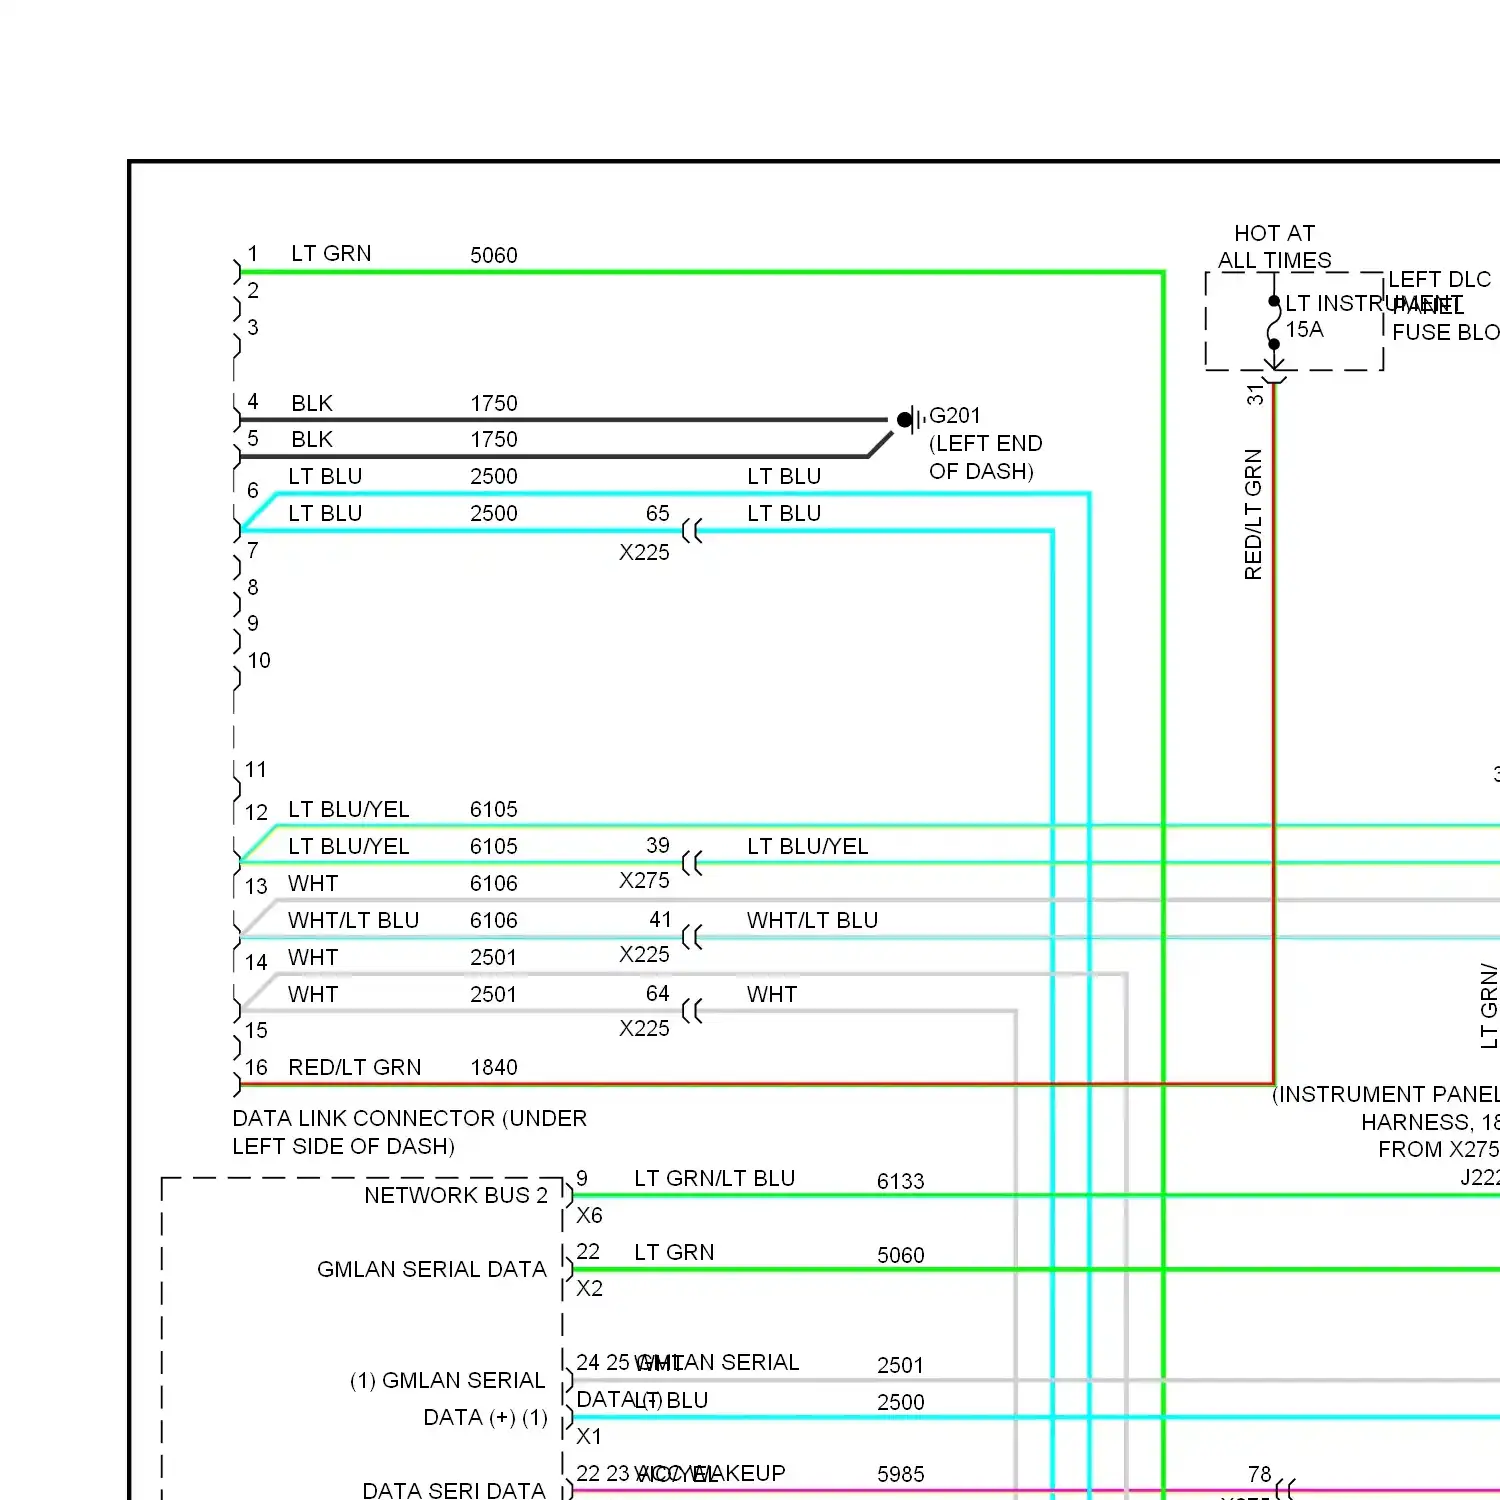This screenshot has width=1500, height=1500.
Task: Click the connector symbol at terminal 78
Action: tap(1286, 1490)
